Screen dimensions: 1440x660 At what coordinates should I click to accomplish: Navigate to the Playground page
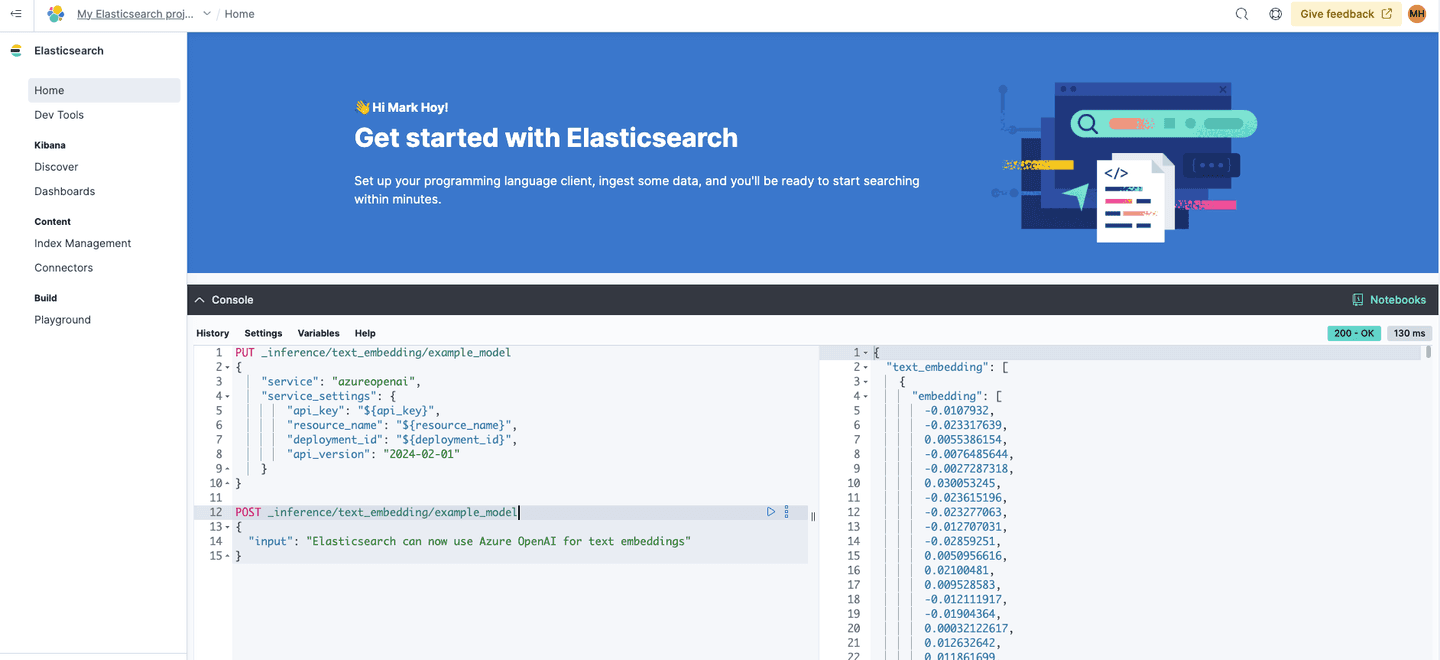point(62,319)
